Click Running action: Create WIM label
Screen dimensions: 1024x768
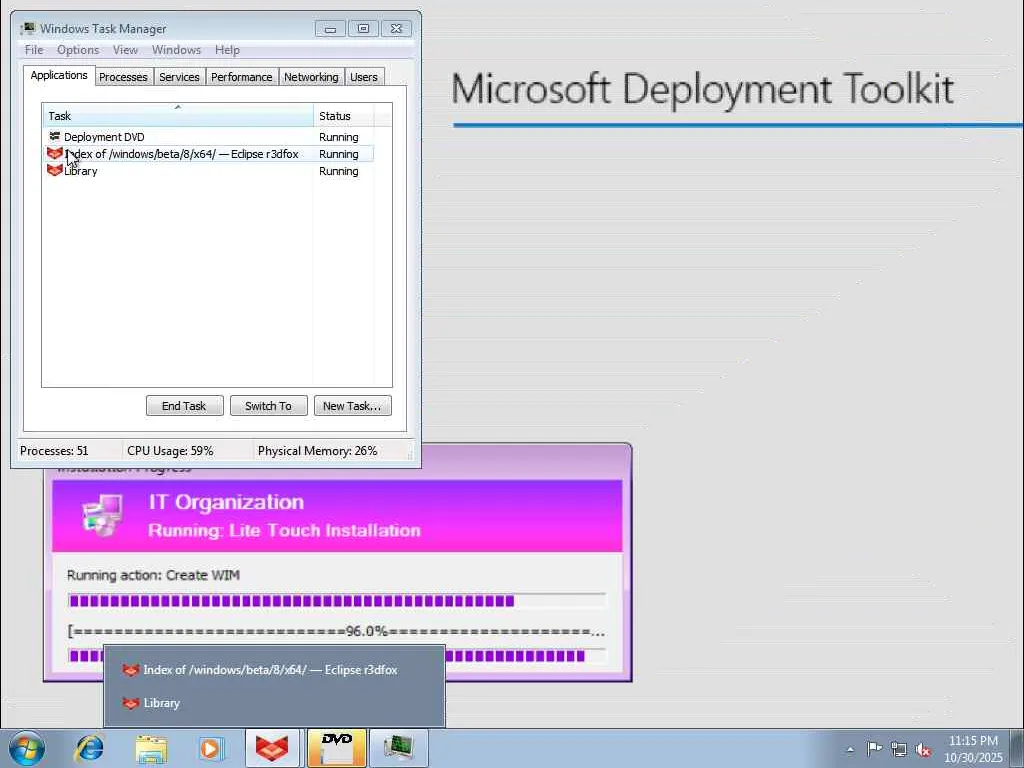tap(153, 575)
